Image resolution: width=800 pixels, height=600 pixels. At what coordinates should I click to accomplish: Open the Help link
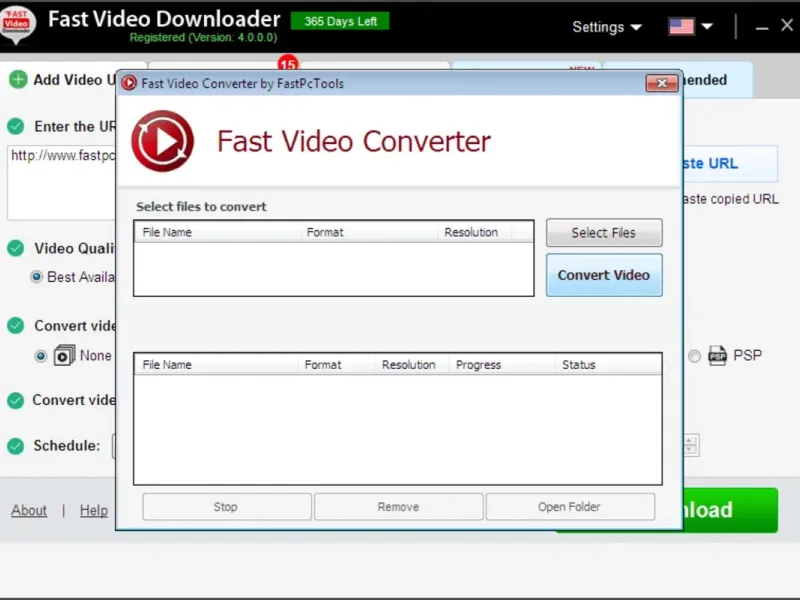point(94,510)
